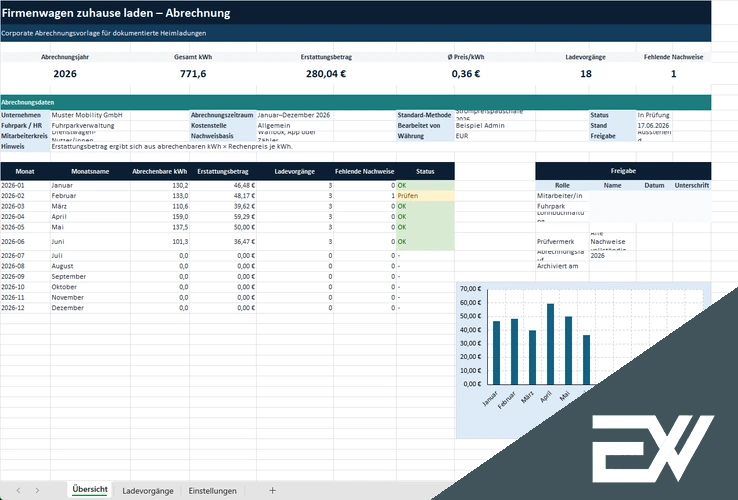Select the April bar in chart
Image resolution: width=738 pixels, height=500 pixels.
pos(550,344)
